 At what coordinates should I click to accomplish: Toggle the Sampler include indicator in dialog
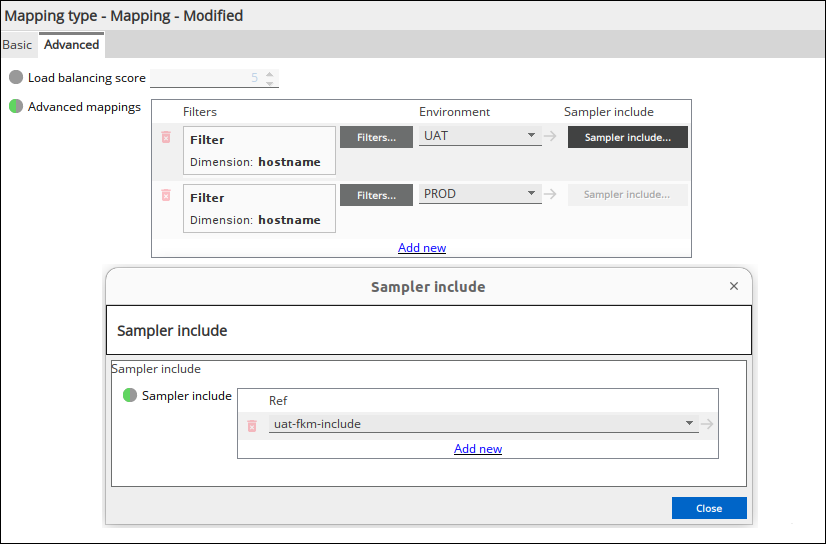click(130, 396)
